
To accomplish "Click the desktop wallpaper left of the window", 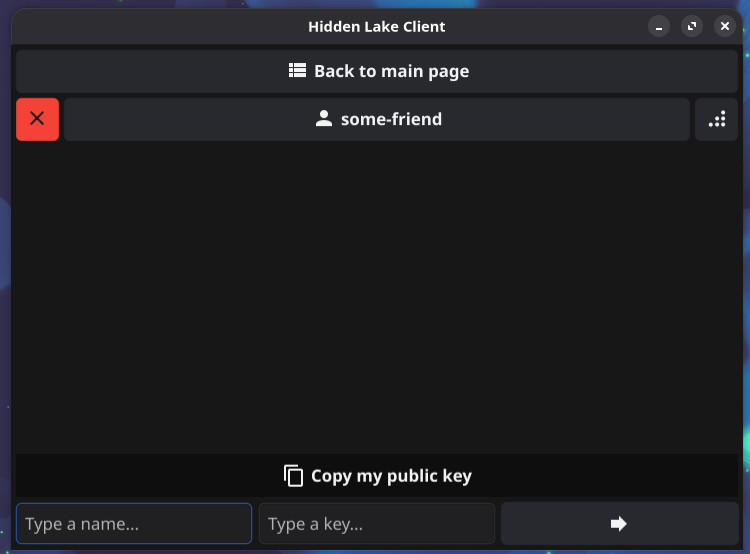I will coord(4,300).
